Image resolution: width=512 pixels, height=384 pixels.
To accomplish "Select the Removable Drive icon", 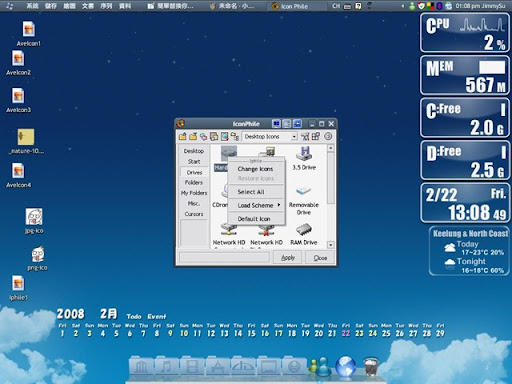I will tap(304, 200).
